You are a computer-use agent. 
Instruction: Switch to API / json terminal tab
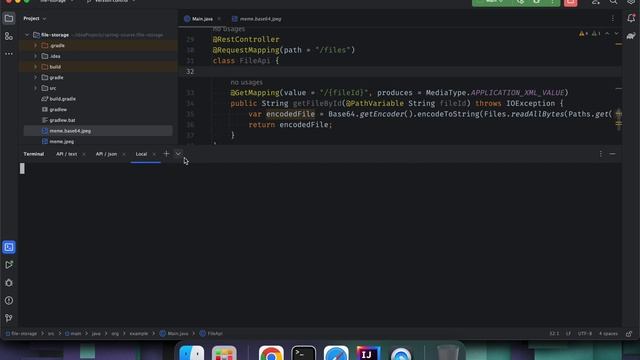[x=106, y=154]
